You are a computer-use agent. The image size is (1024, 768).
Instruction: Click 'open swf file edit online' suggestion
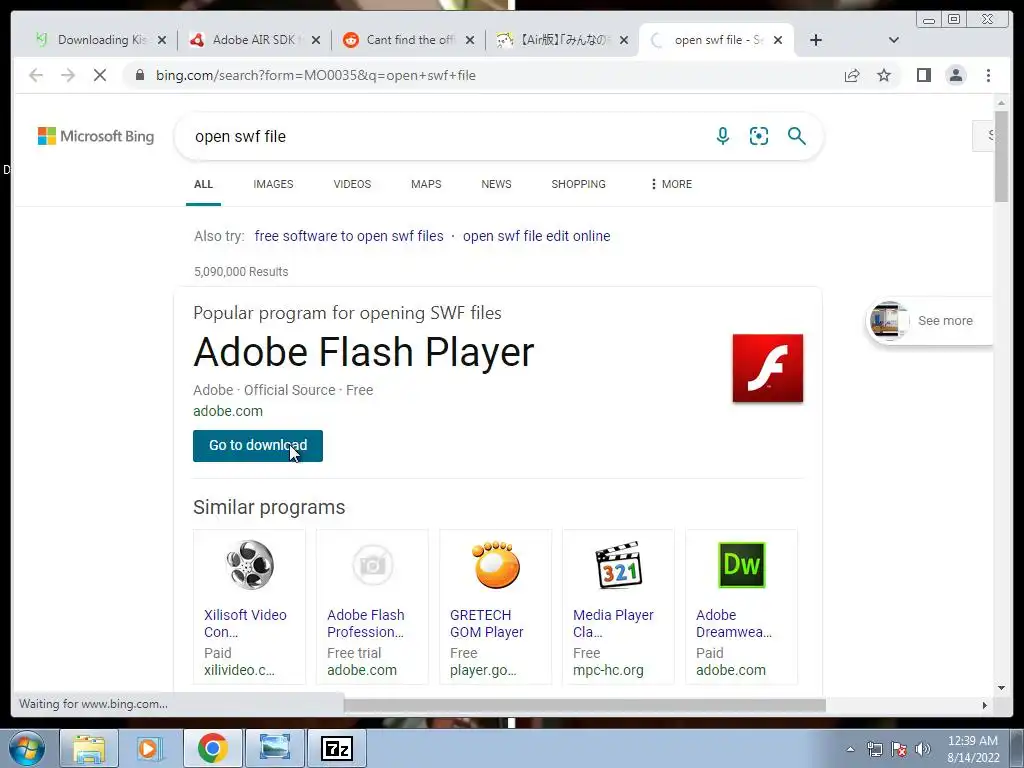(x=536, y=236)
